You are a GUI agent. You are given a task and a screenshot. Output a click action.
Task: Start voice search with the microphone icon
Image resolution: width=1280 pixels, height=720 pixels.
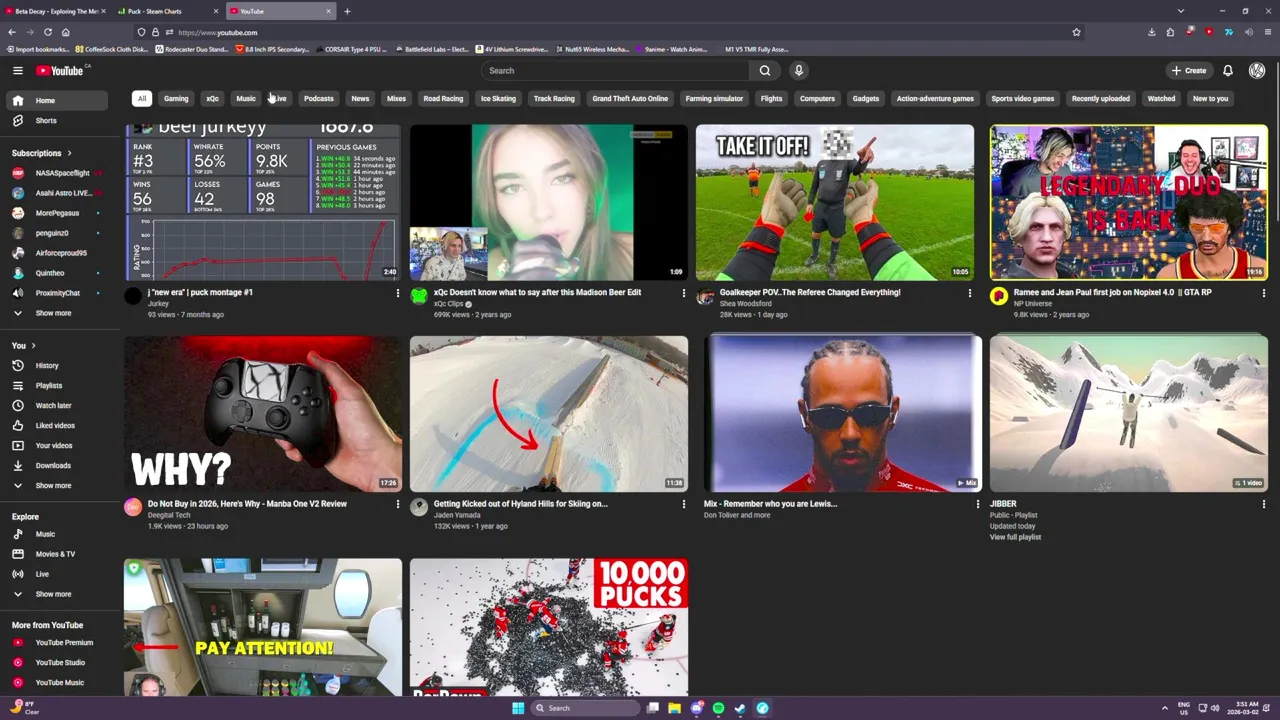point(798,70)
